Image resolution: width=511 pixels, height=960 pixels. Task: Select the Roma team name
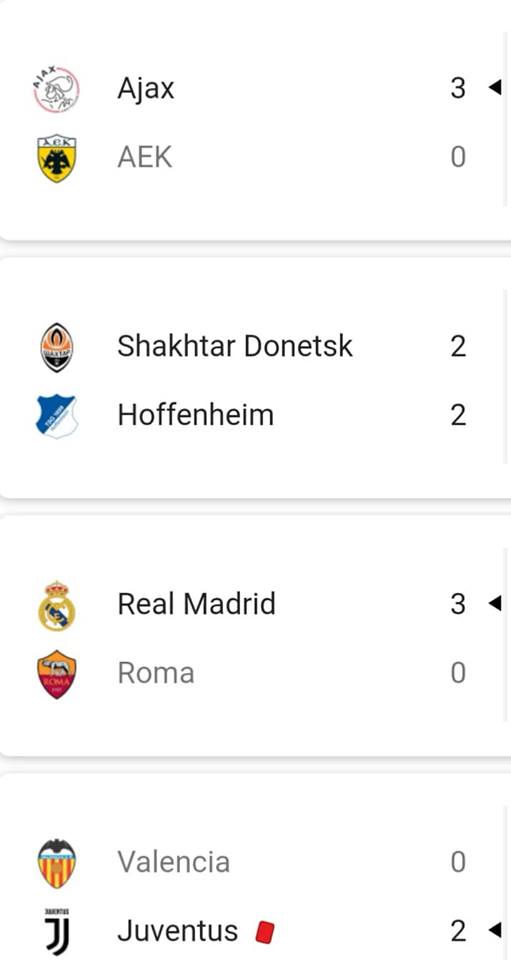click(x=156, y=673)
